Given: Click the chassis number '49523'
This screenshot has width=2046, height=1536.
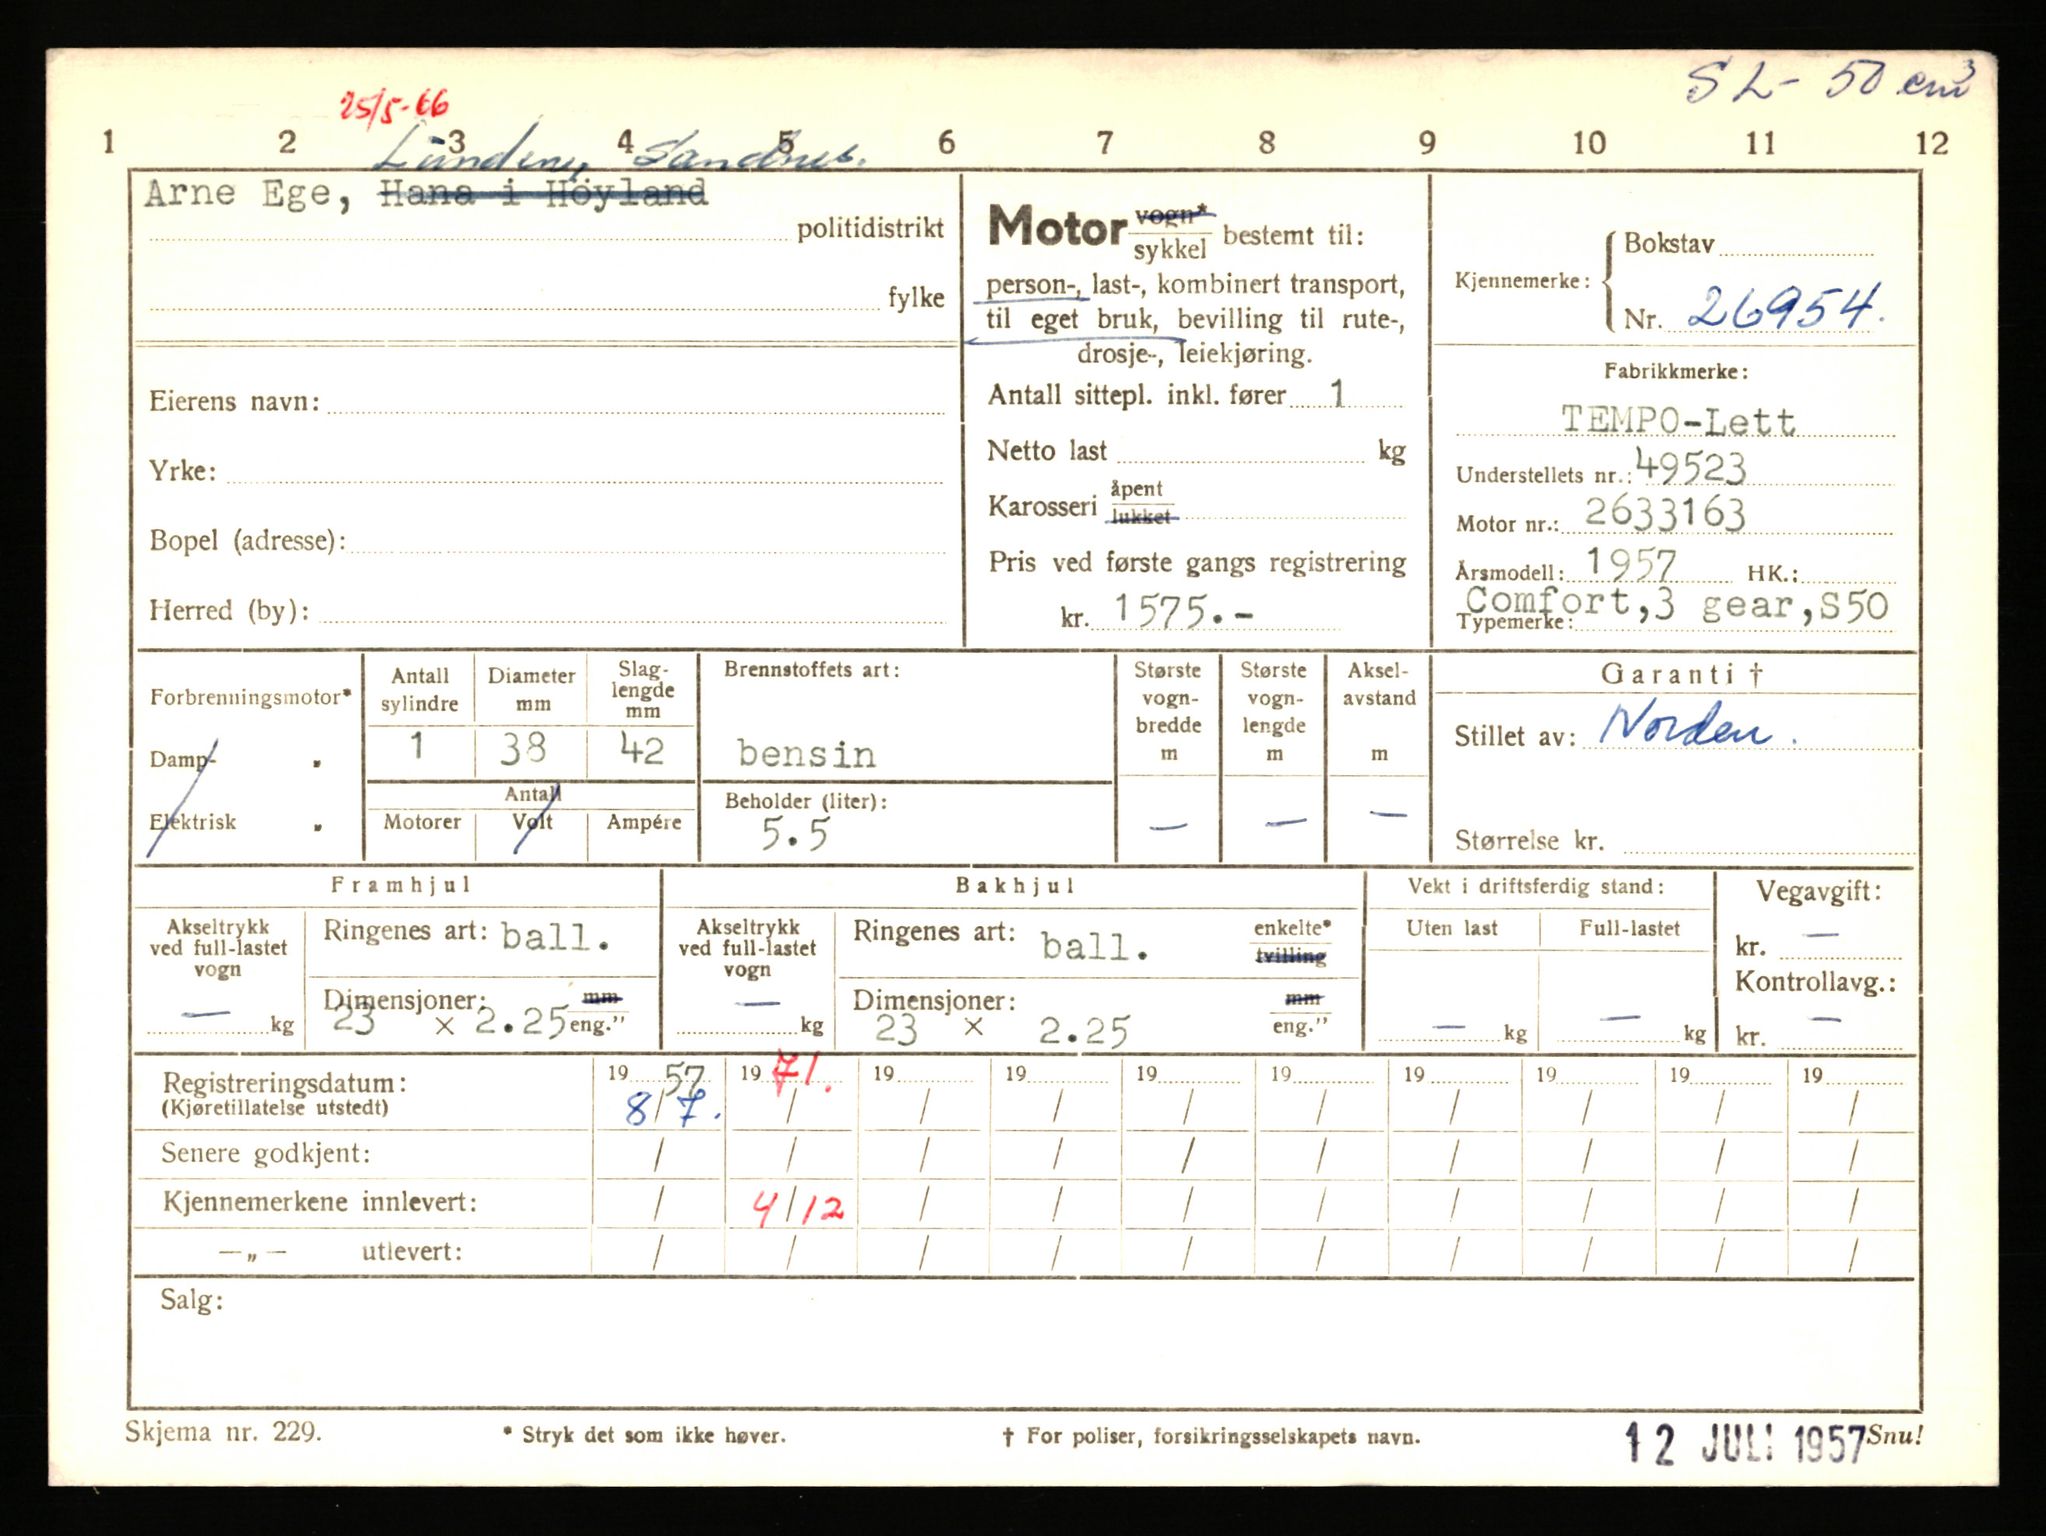Looking at the screenshot, I should pyautogui.click(x=1691, y=468).
